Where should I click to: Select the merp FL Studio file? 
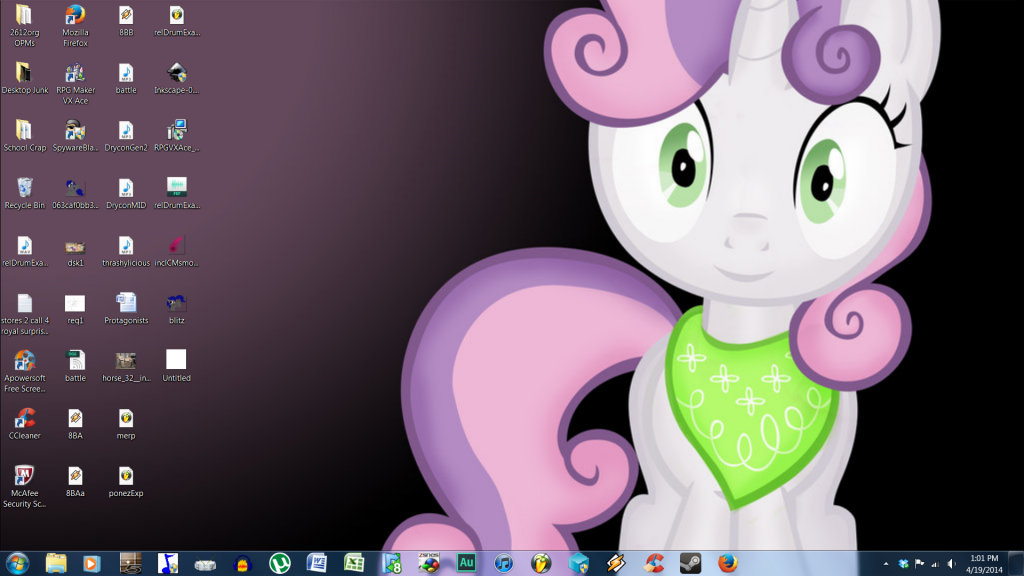pos(126,423)
